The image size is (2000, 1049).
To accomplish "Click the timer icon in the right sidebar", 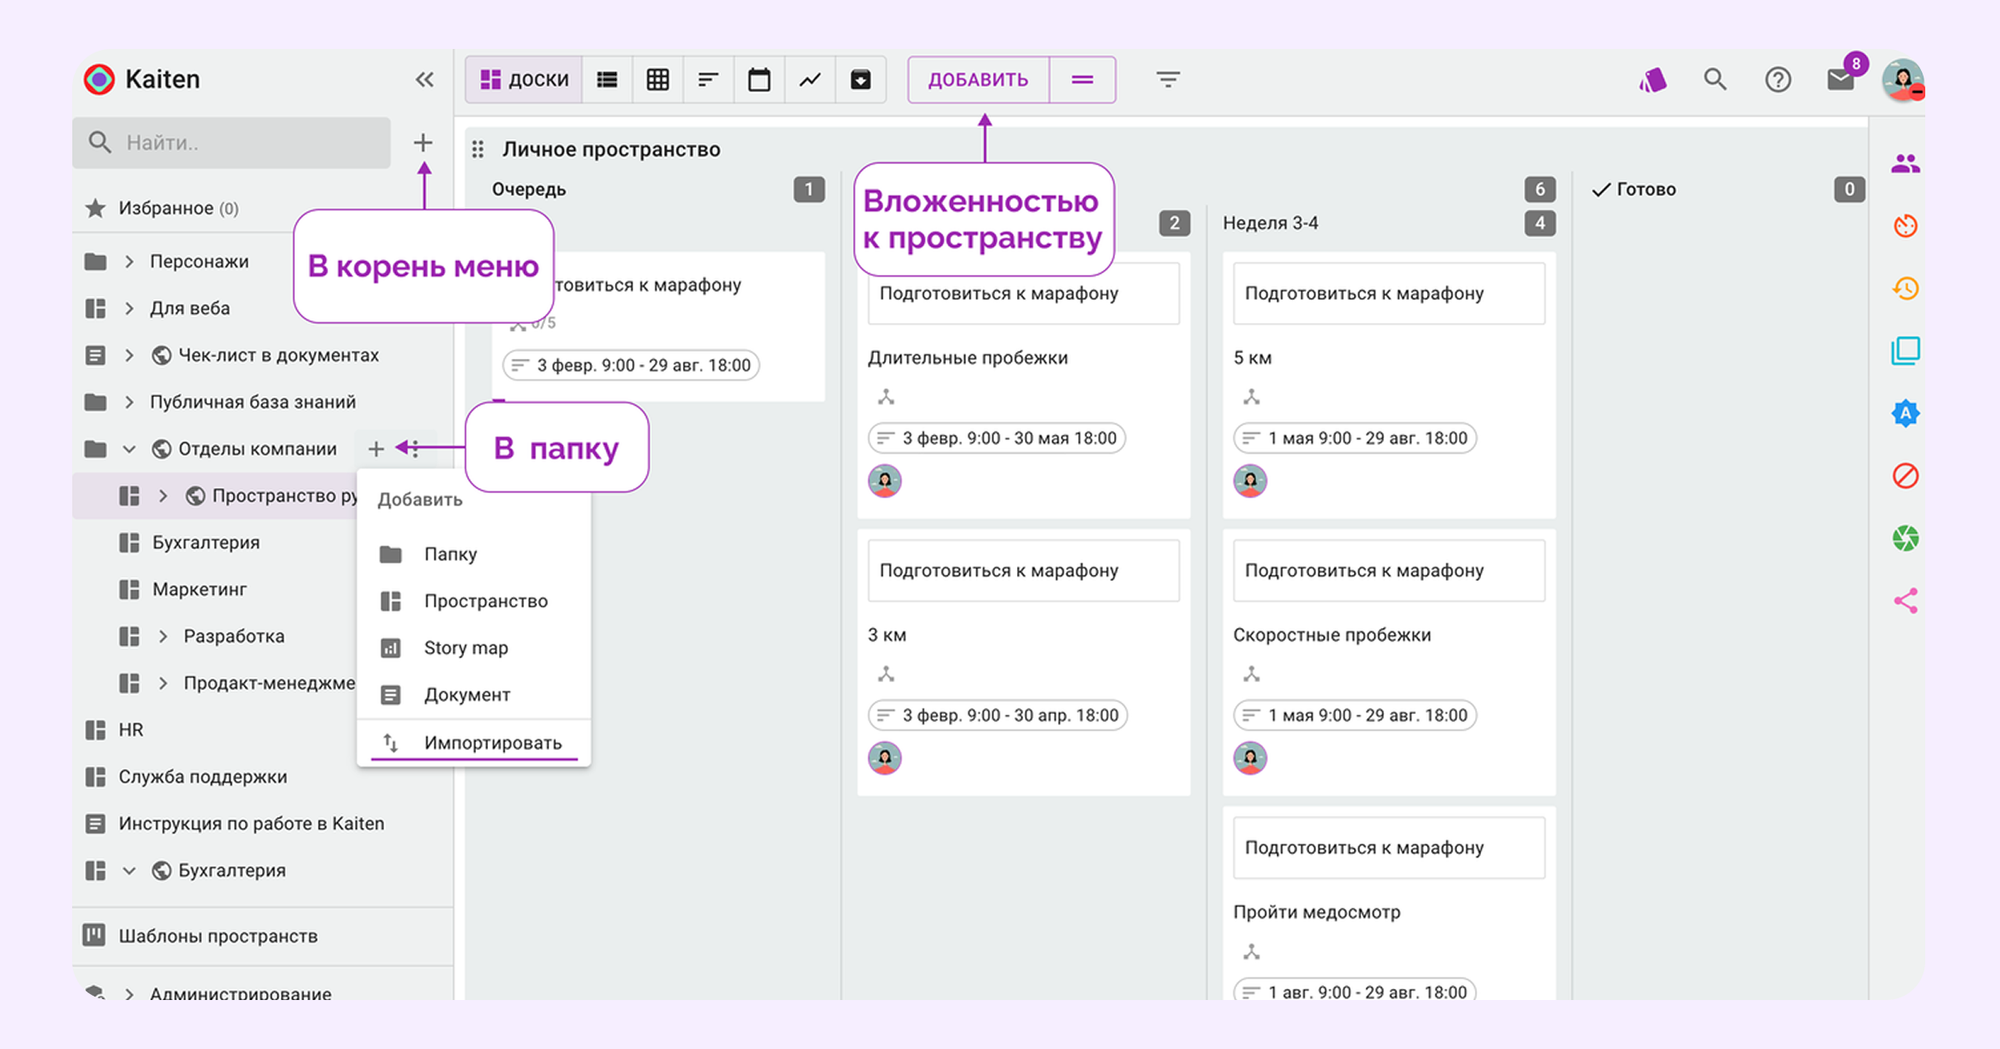I will (x=1906, y=226).
